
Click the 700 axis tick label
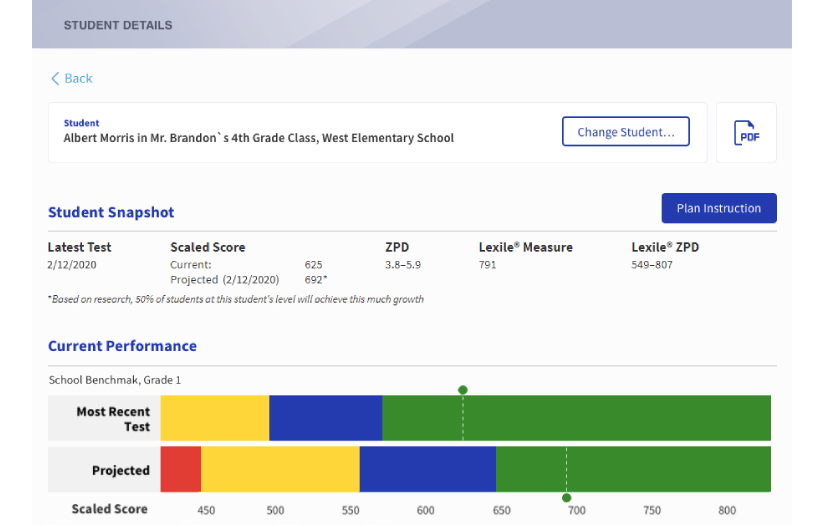coord(577,510)
